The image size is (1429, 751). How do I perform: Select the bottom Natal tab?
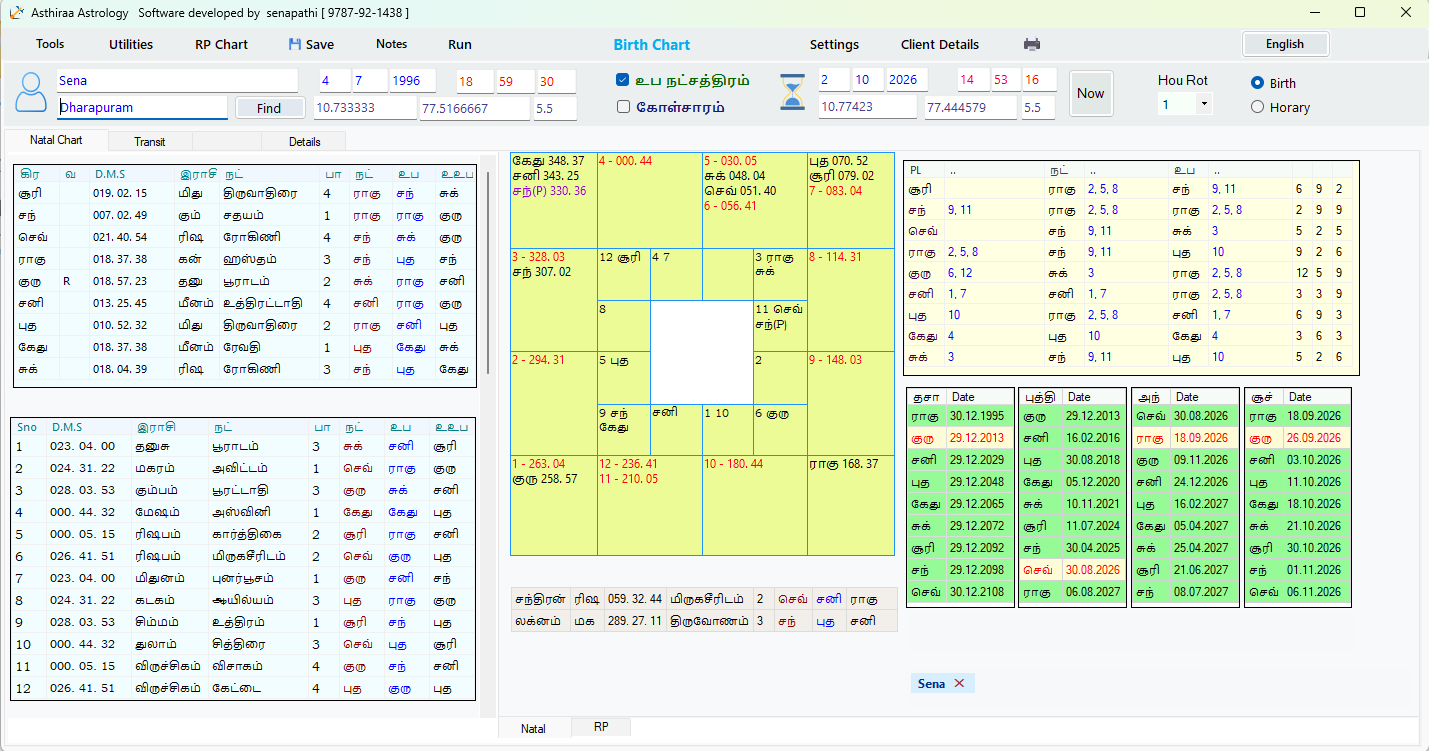point(533,728)
